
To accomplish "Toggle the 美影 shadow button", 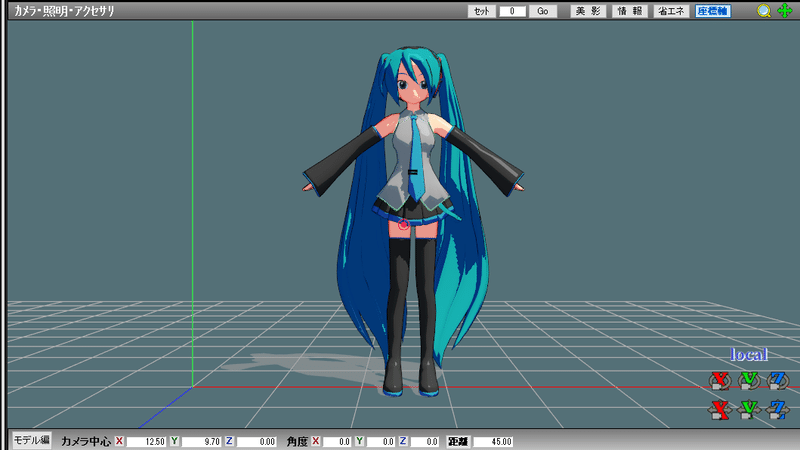I will (588, 11).
